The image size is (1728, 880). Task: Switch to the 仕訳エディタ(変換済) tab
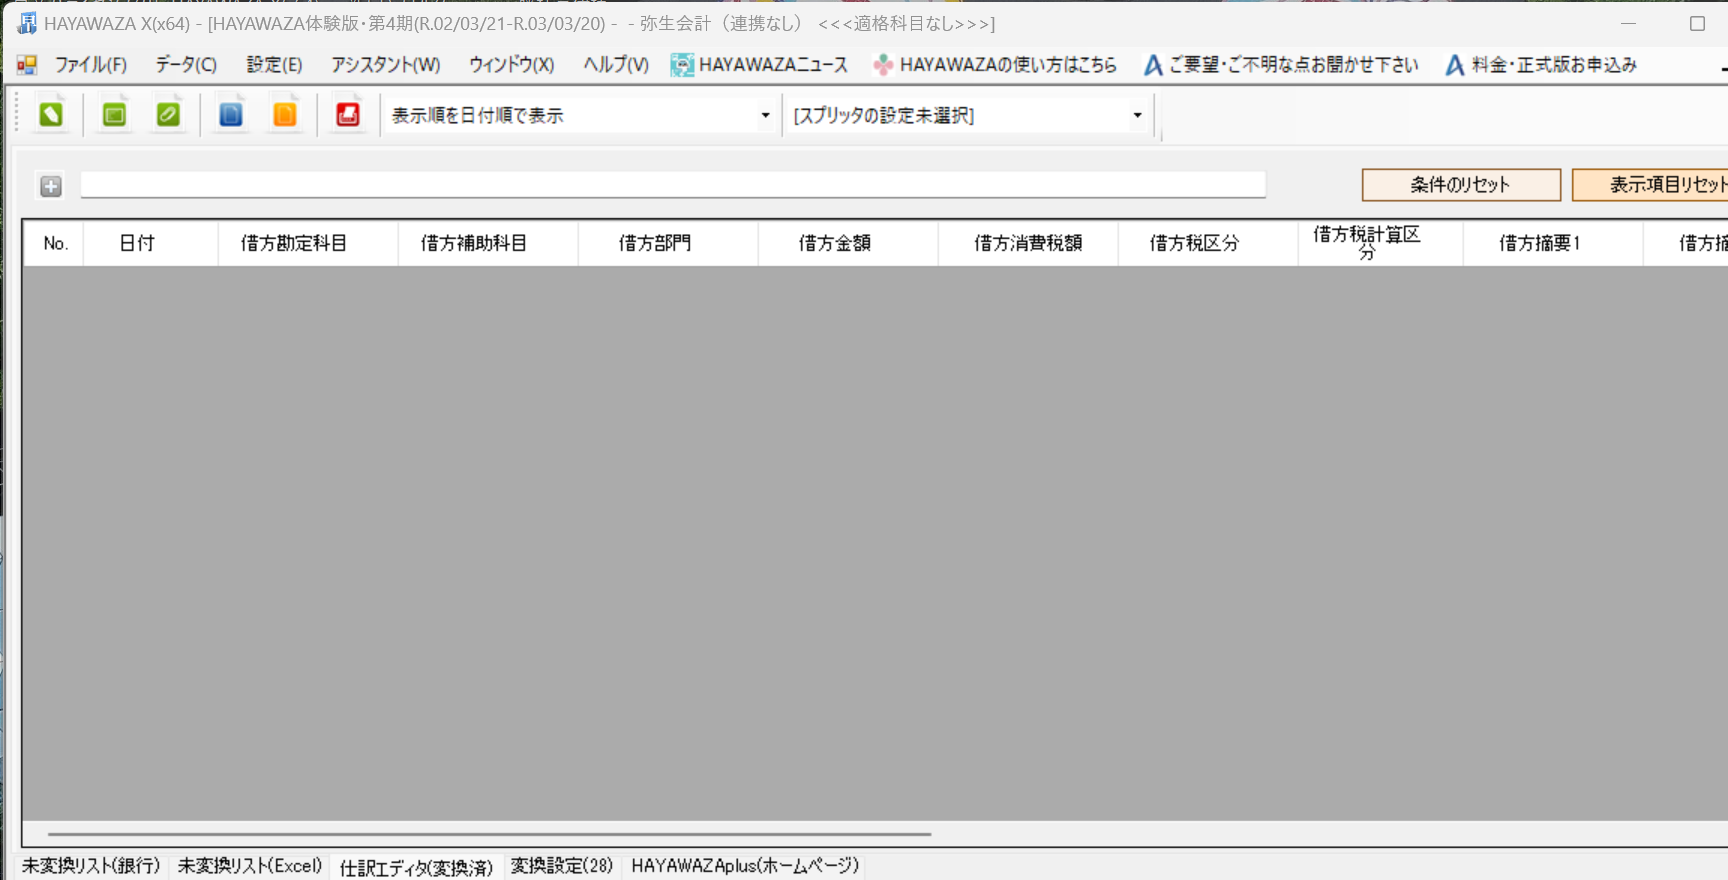(x=416, y=867)
